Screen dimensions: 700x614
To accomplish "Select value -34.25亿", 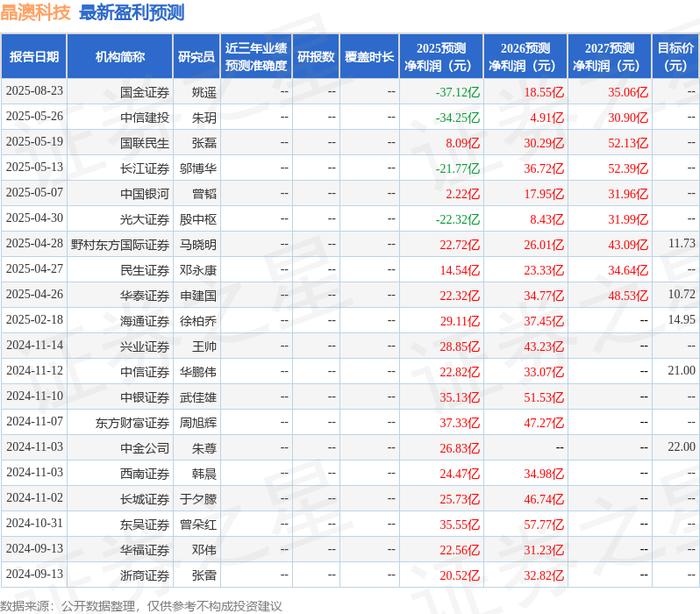I will pos(458,118).
